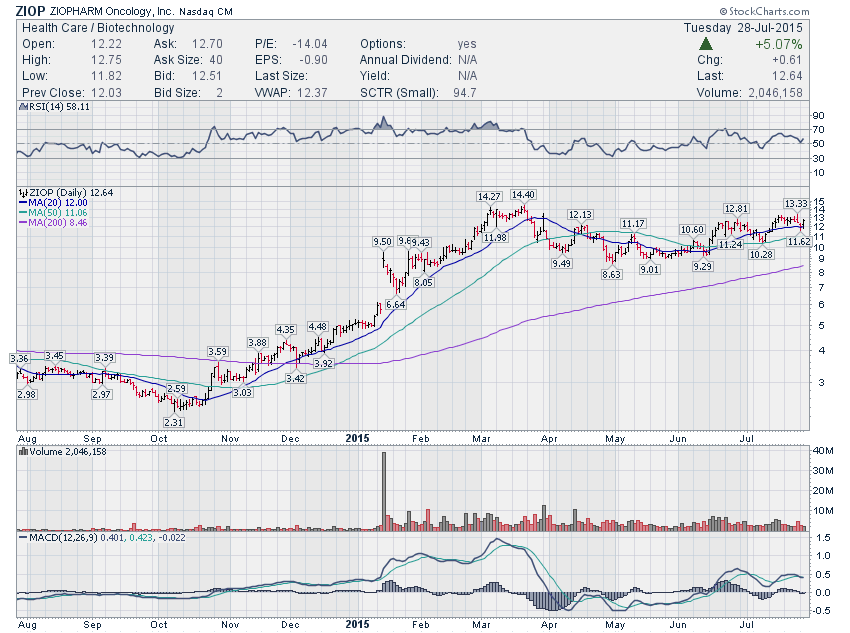Click the VWAP value 12.37

tap(312, 93)
